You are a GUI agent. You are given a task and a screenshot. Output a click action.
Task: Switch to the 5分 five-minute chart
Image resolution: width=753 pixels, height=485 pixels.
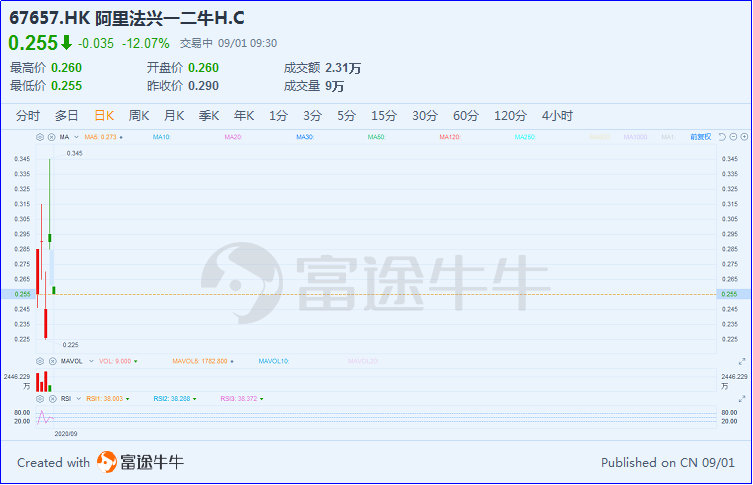tap(346, 116)
